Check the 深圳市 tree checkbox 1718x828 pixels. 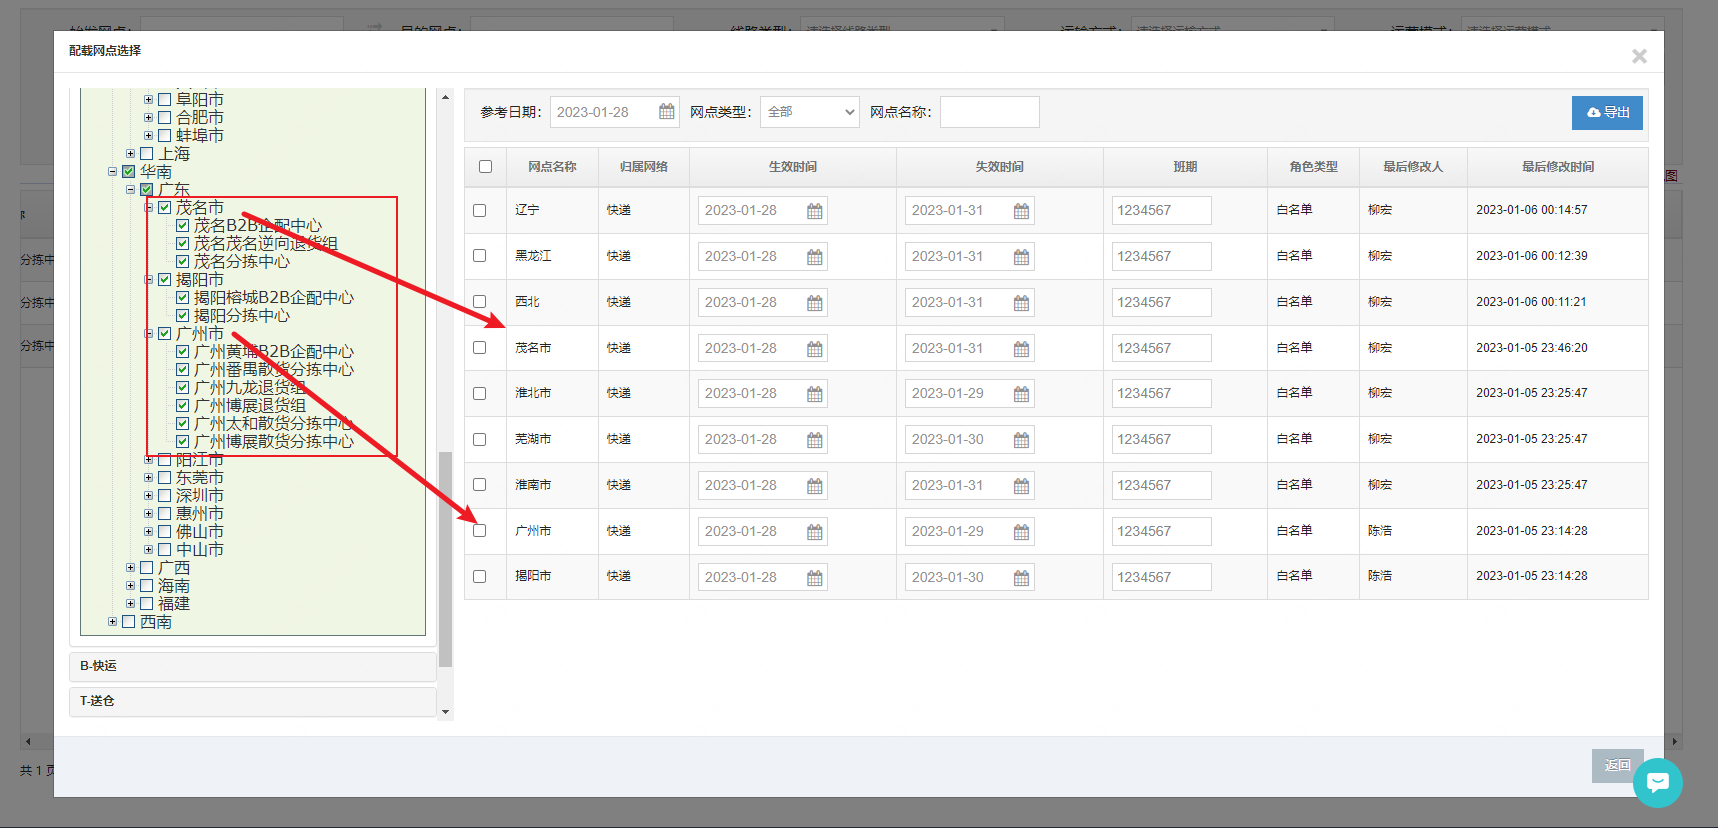(165, 495)
